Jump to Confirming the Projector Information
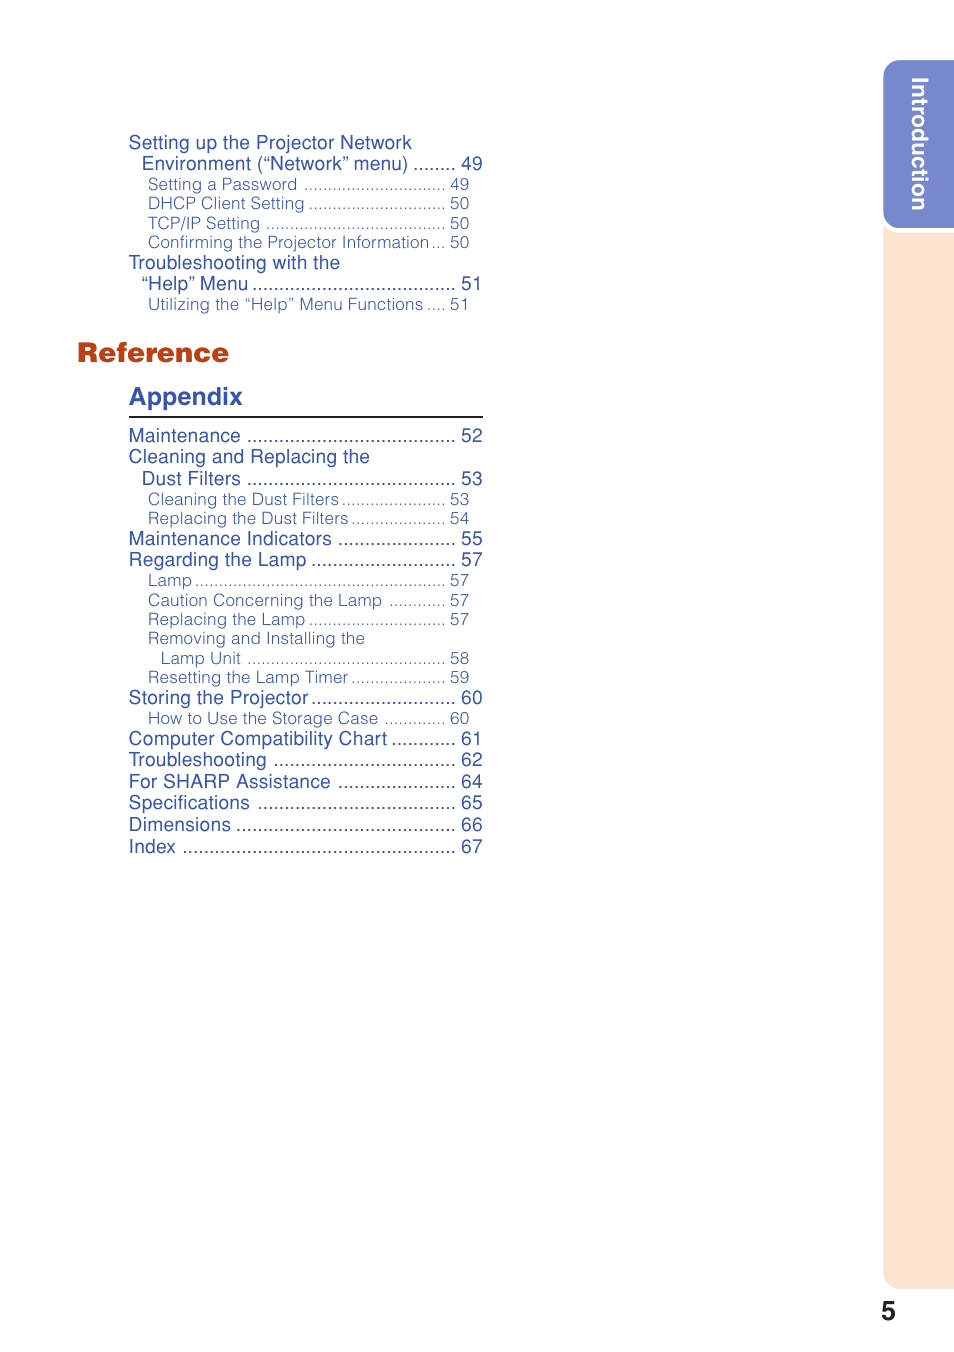The image size is (954, 1352). coord(288,243)
